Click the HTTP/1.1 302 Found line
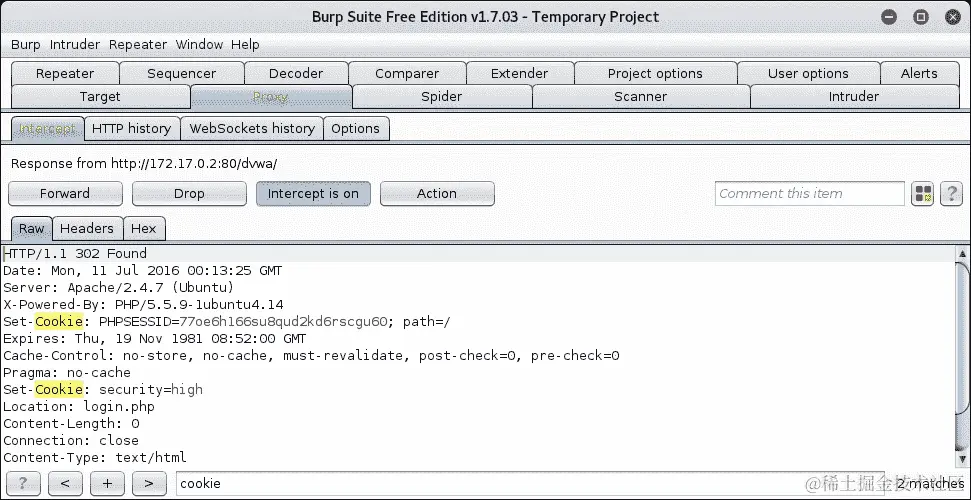 (x=75, y=253)
